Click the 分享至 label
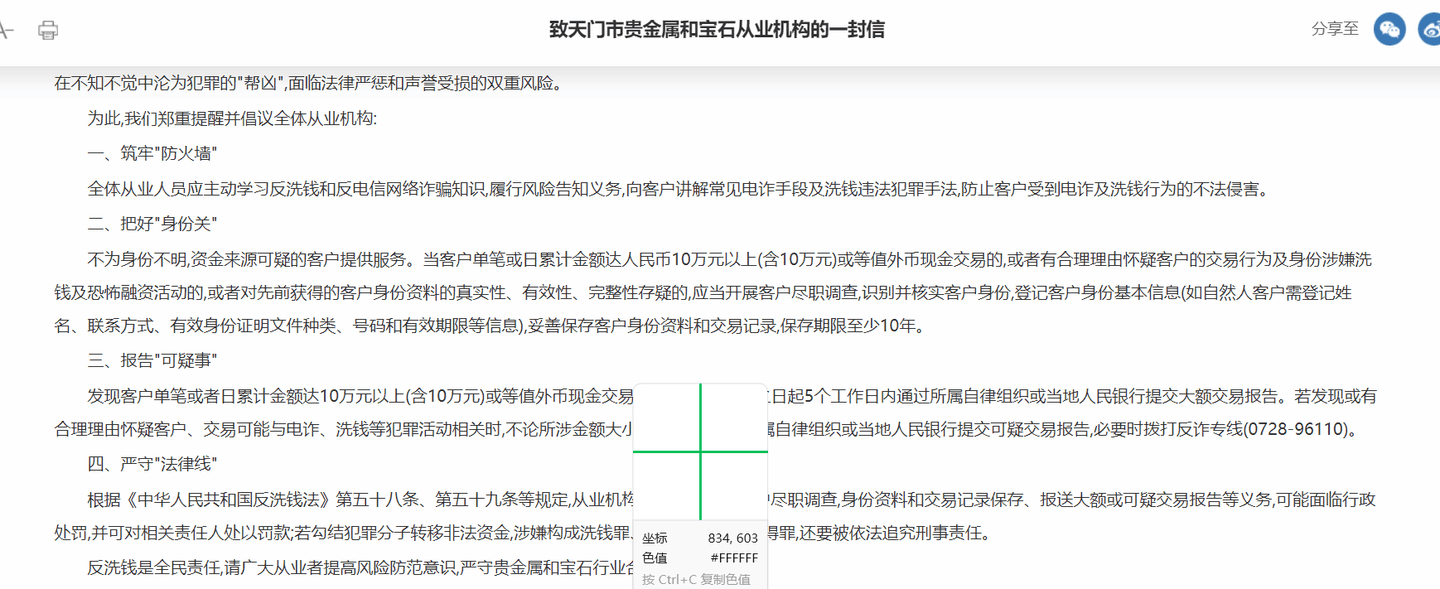 [x=1335, y=29]
